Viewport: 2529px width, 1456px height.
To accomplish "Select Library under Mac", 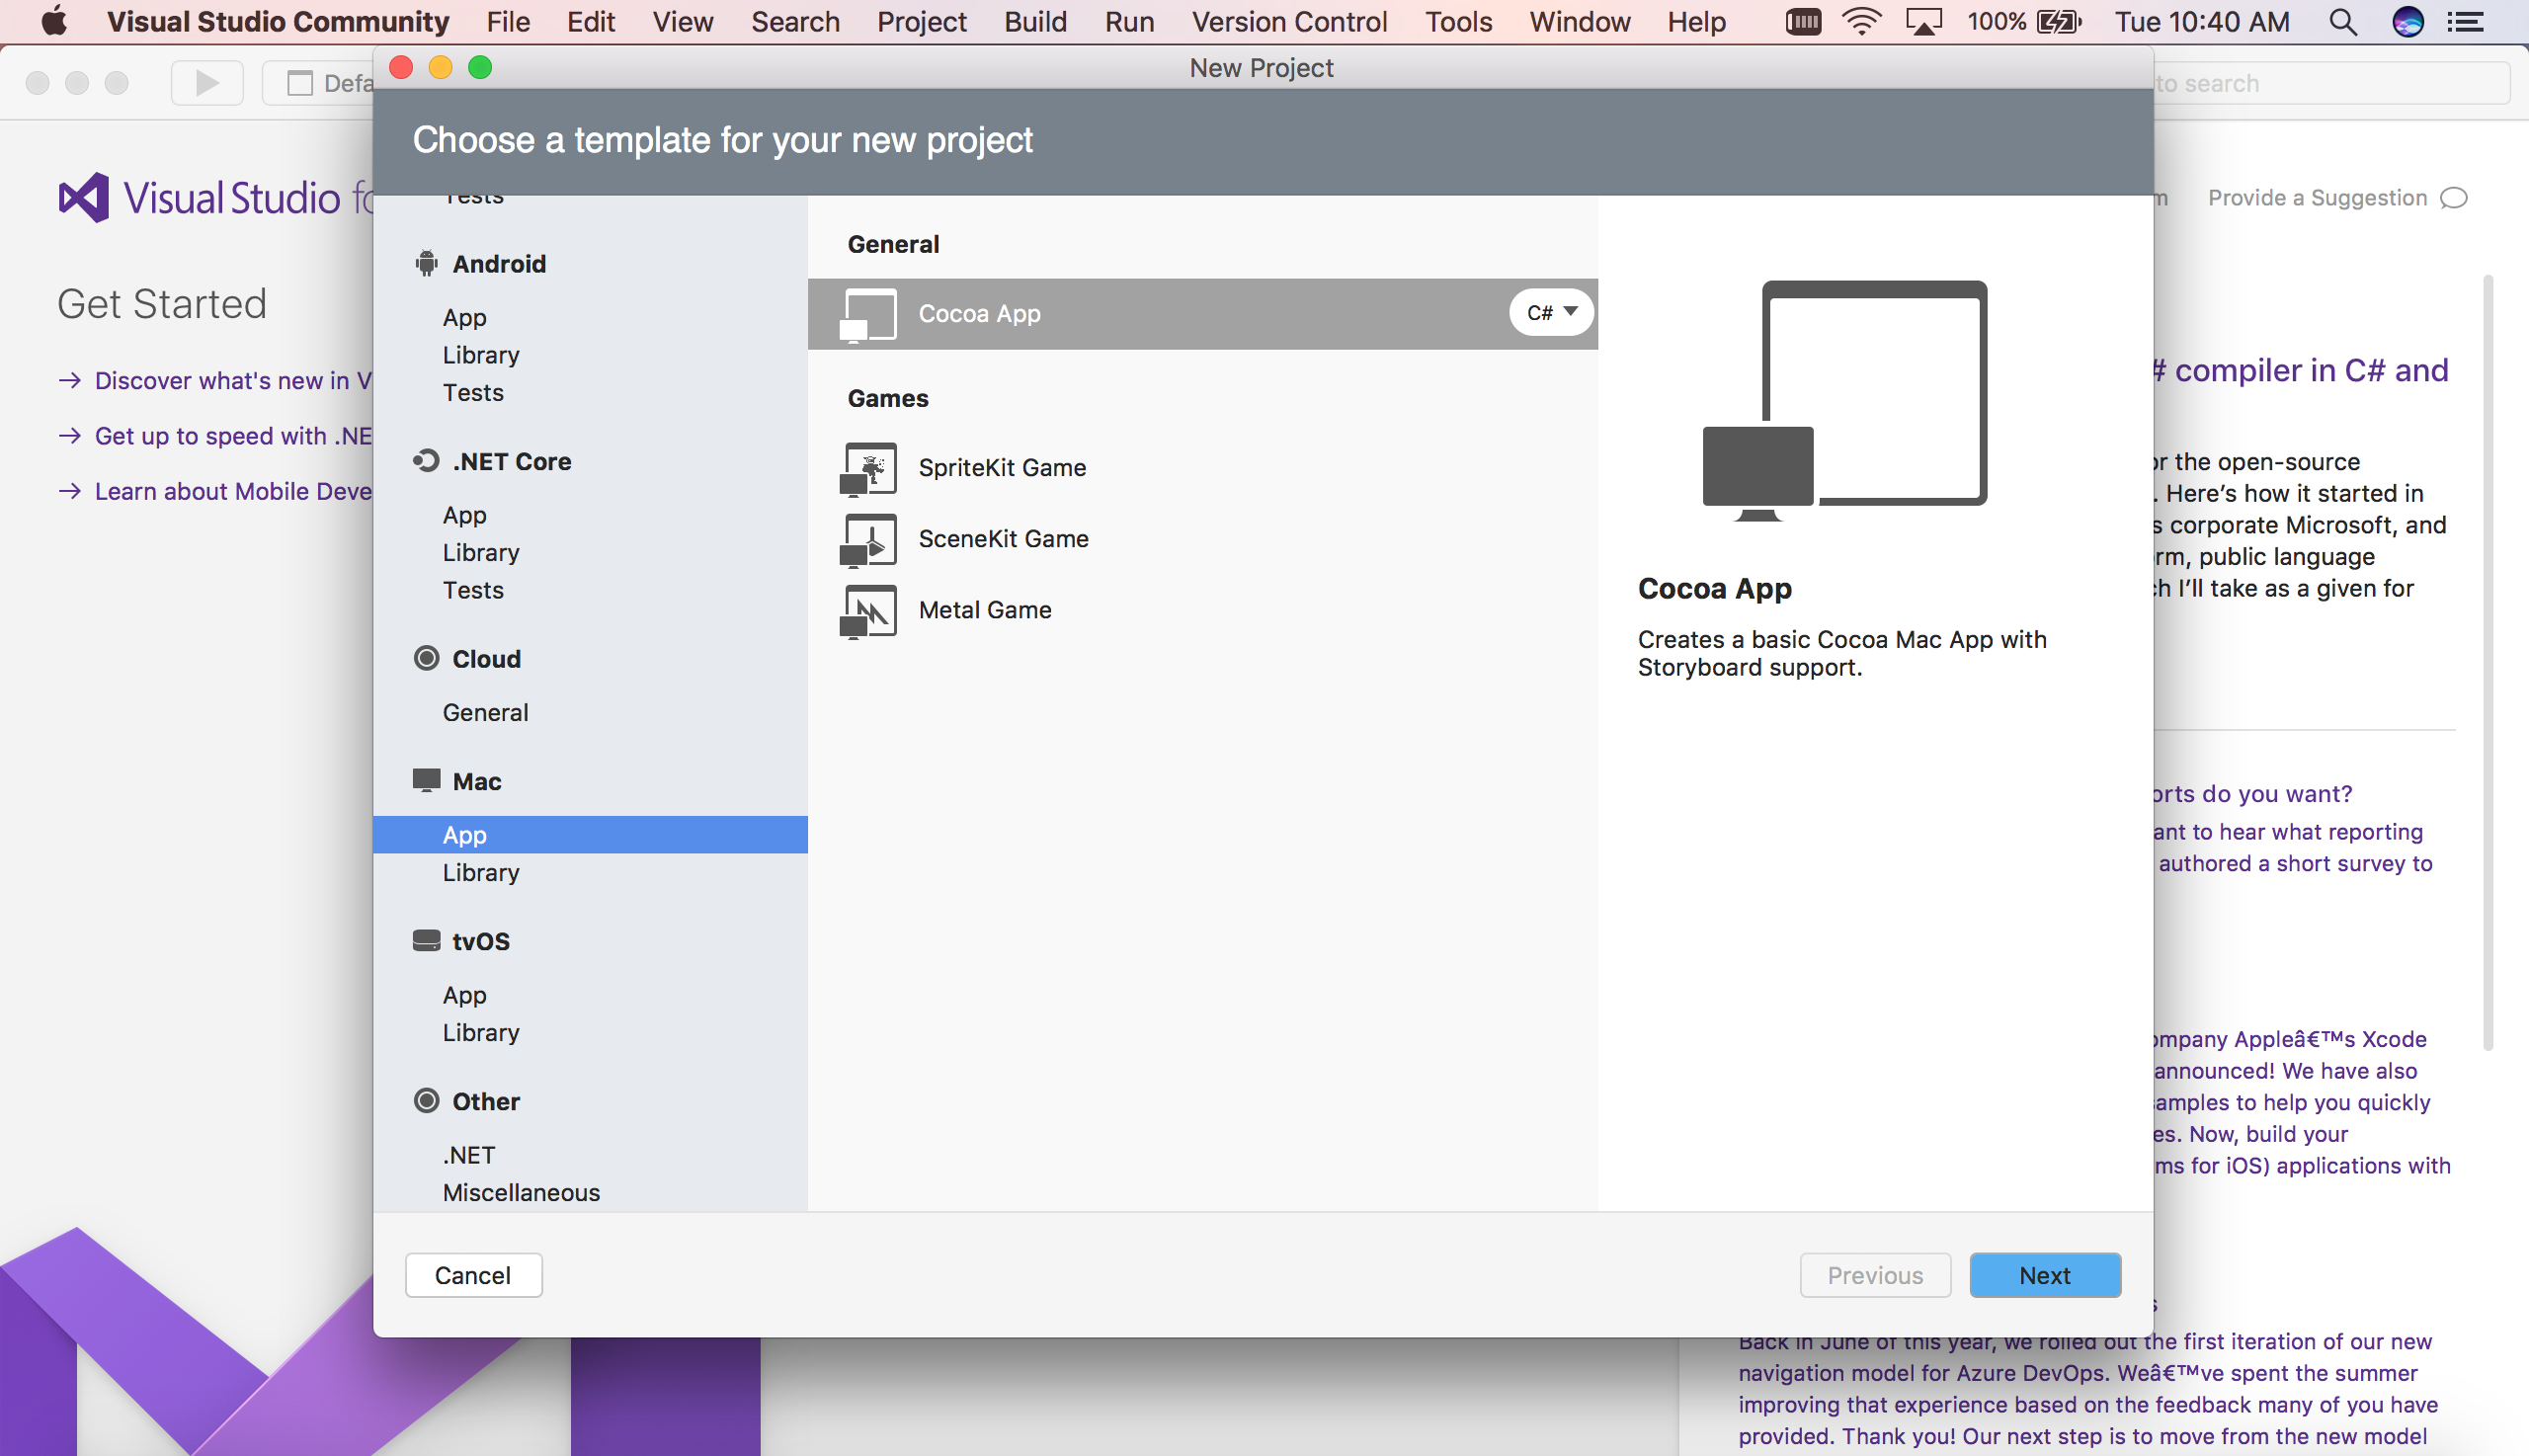I will tap(481, 872).
